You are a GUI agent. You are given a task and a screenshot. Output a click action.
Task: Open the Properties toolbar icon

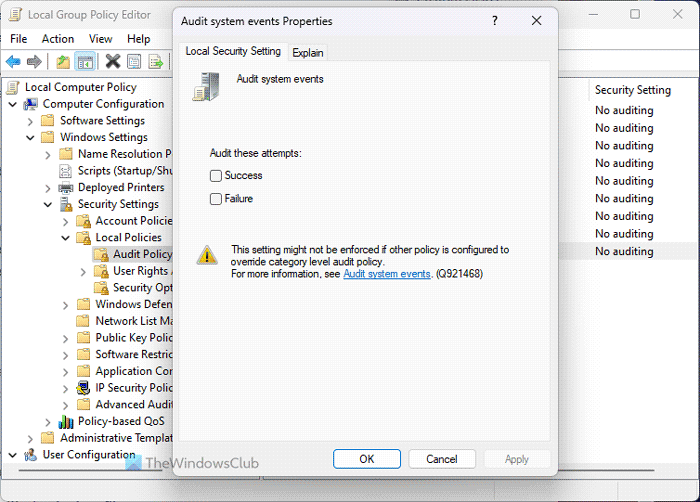click(134, 62)
